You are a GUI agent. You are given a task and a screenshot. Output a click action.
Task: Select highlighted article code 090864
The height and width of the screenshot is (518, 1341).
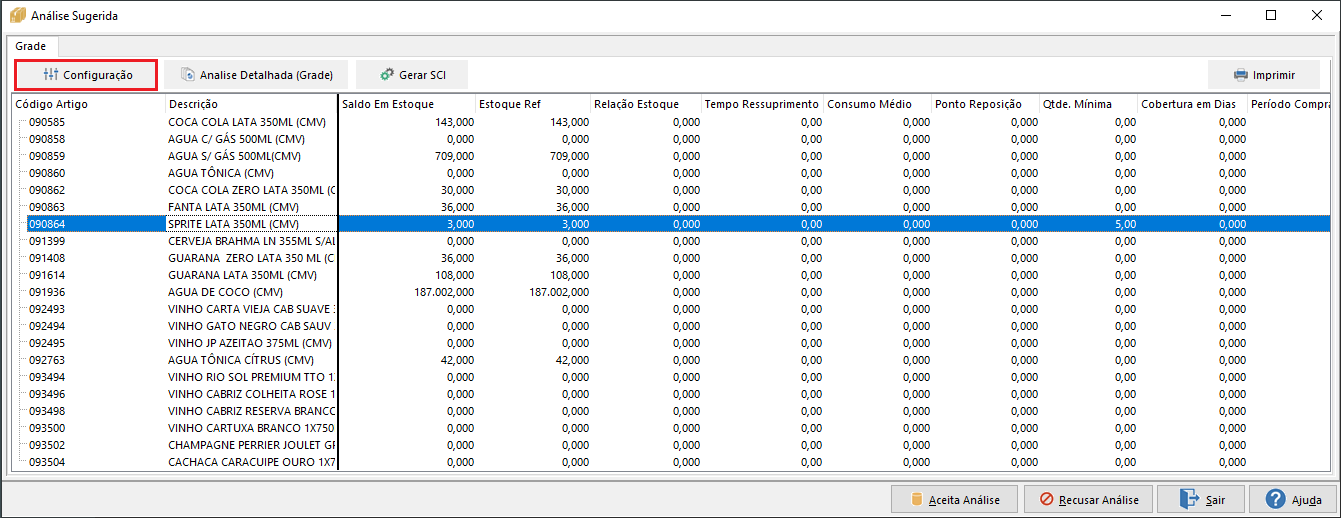point(47,224)
